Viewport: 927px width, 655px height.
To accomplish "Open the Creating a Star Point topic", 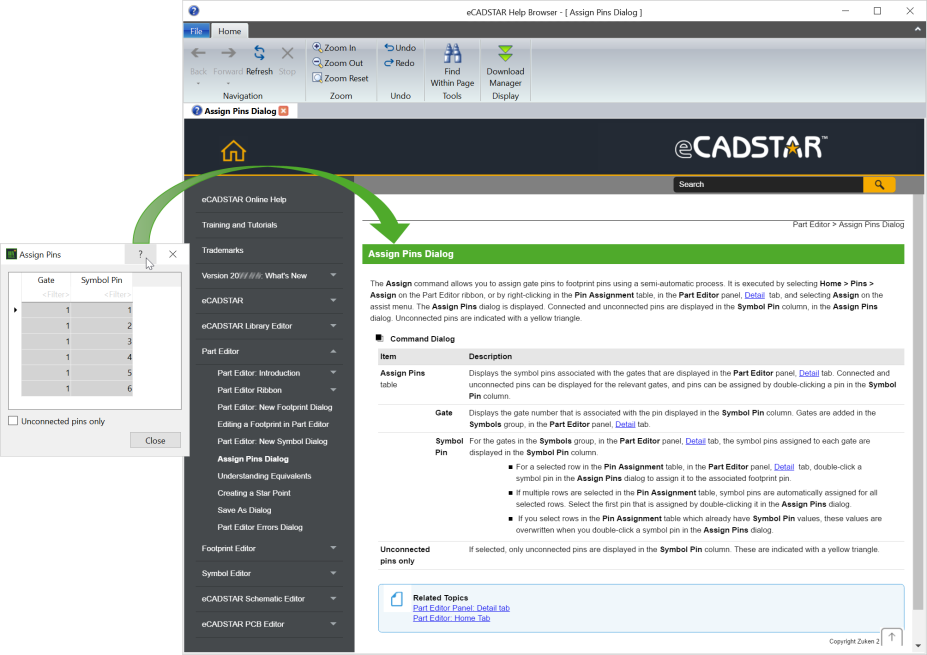I will [x=254, y=493].
